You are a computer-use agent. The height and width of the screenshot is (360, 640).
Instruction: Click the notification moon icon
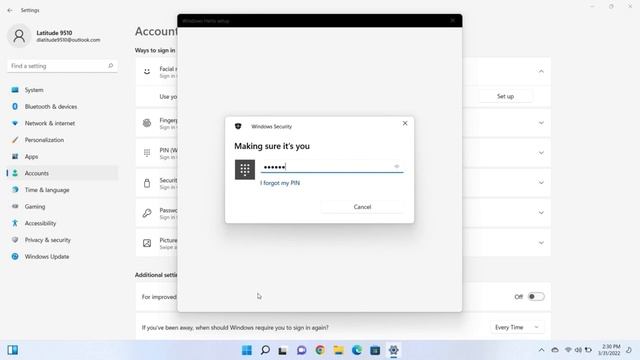629,350
